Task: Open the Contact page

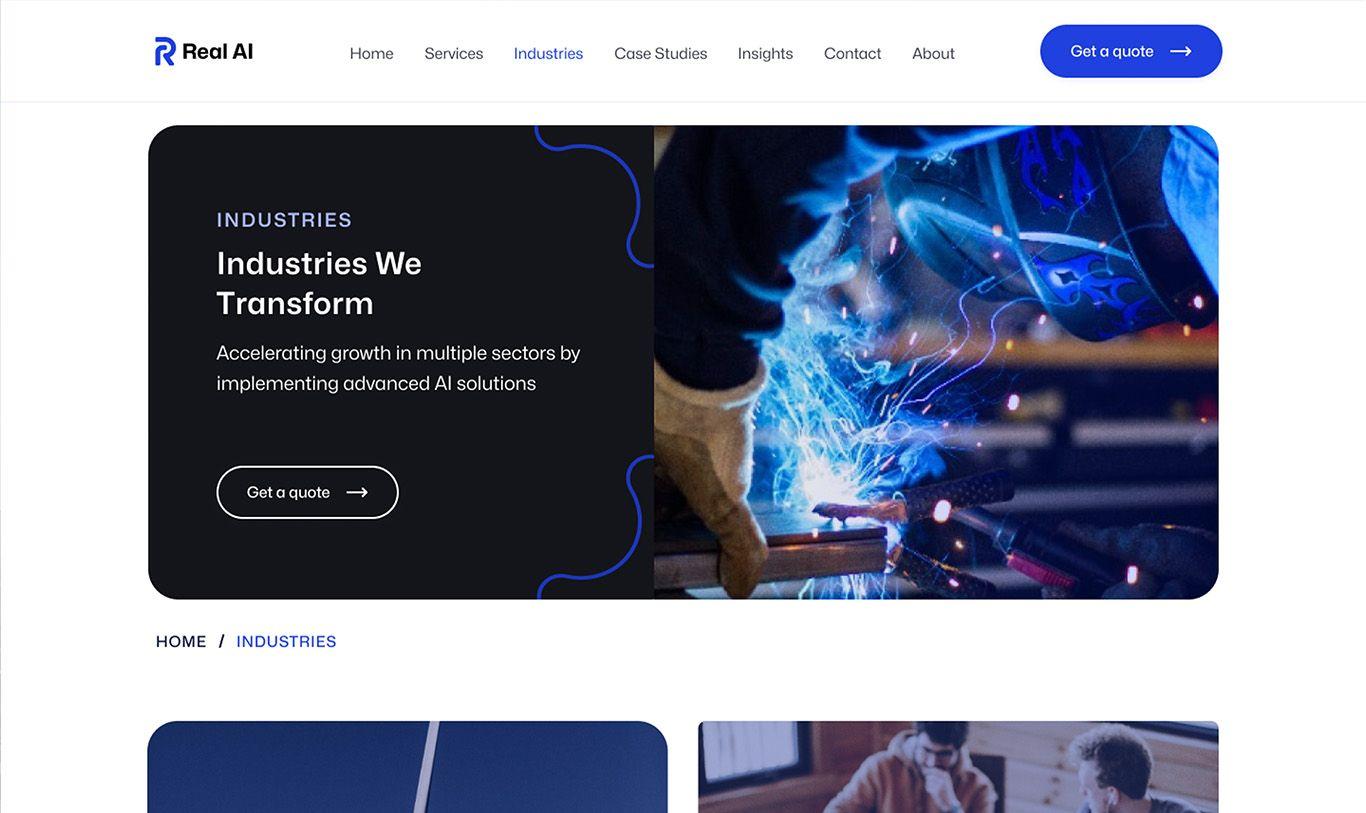Action: tap(852, 53)
